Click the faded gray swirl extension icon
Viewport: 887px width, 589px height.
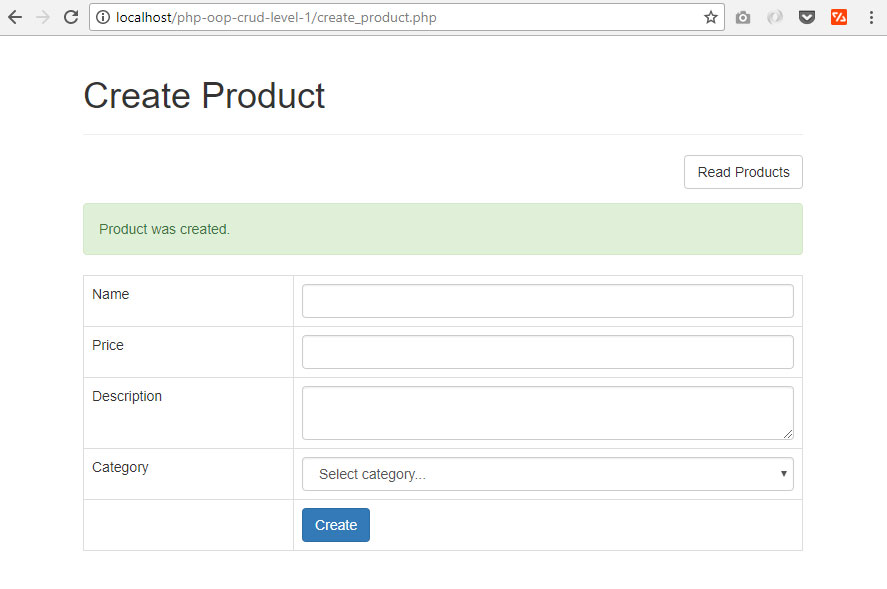[774, 17]
